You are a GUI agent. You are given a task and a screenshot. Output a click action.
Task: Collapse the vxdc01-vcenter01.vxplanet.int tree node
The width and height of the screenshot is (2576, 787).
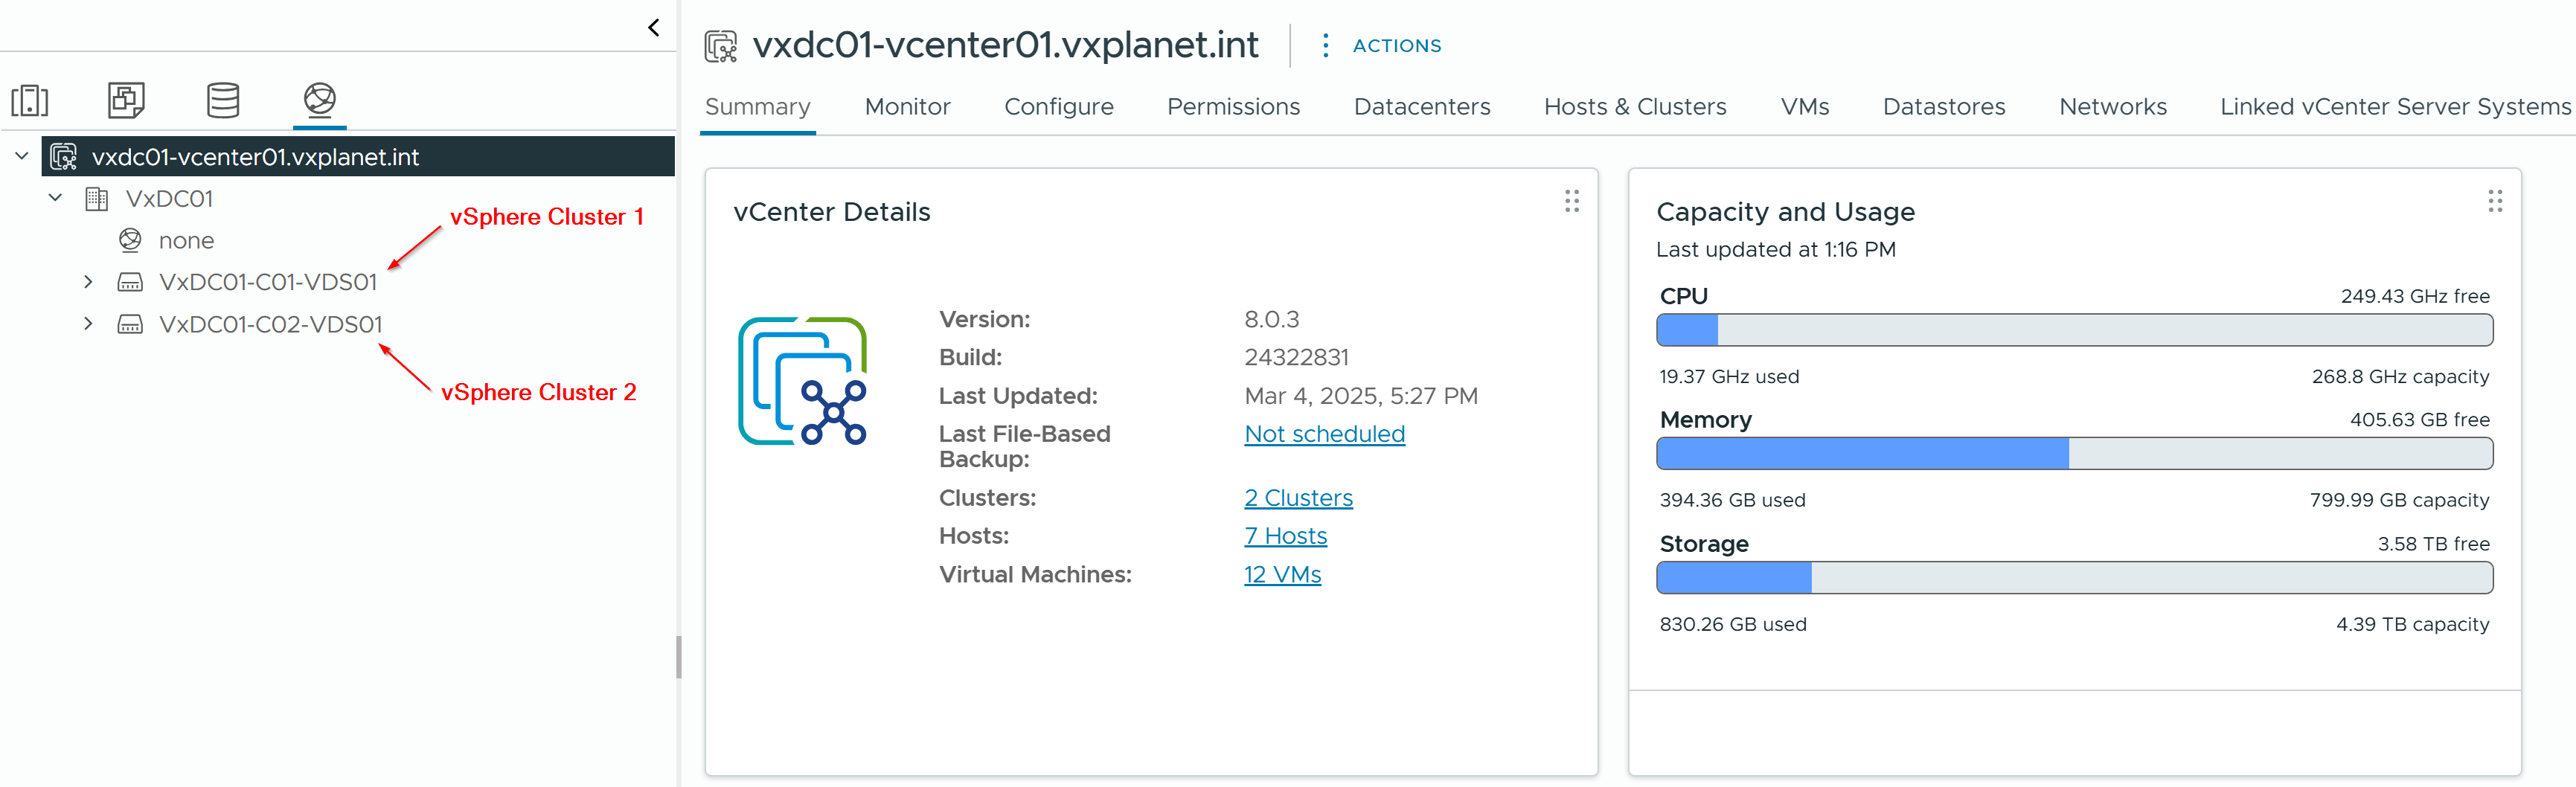click(x=21, y=156)
